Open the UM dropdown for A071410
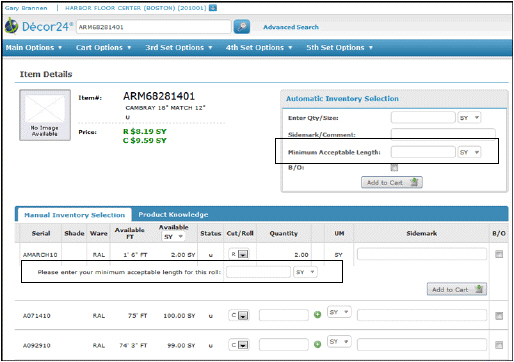 pyautogui.click(x=339, y=312)
